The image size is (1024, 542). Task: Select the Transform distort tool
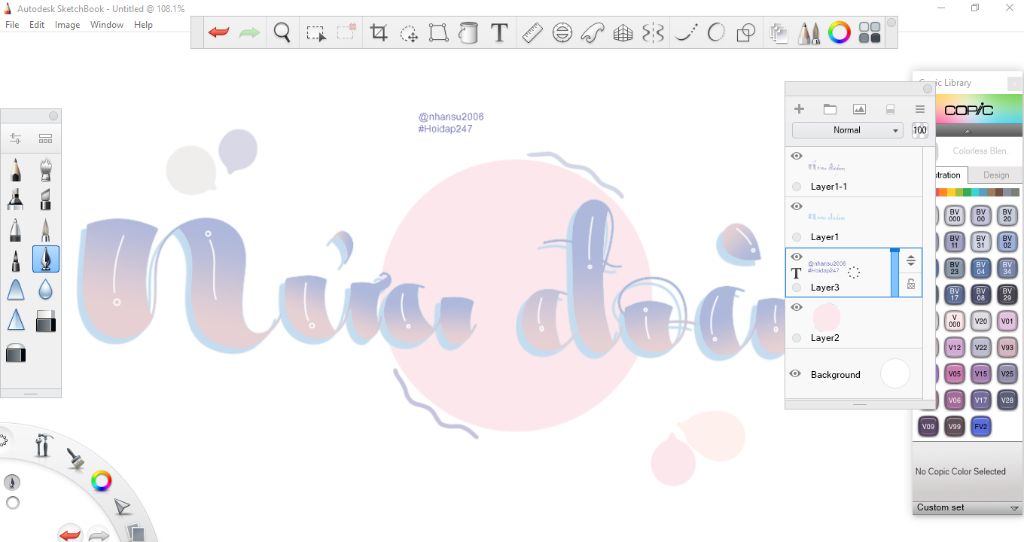[x=438, y=33]
